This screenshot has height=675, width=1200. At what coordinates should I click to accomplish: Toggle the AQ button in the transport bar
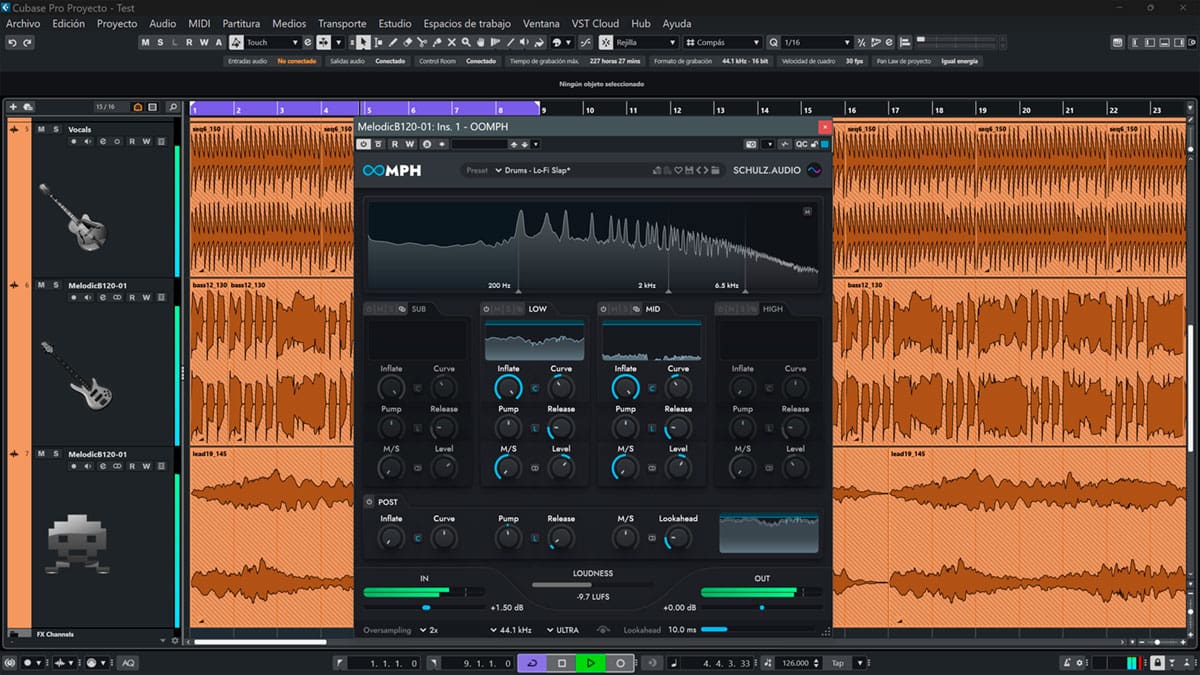(128, 663)
